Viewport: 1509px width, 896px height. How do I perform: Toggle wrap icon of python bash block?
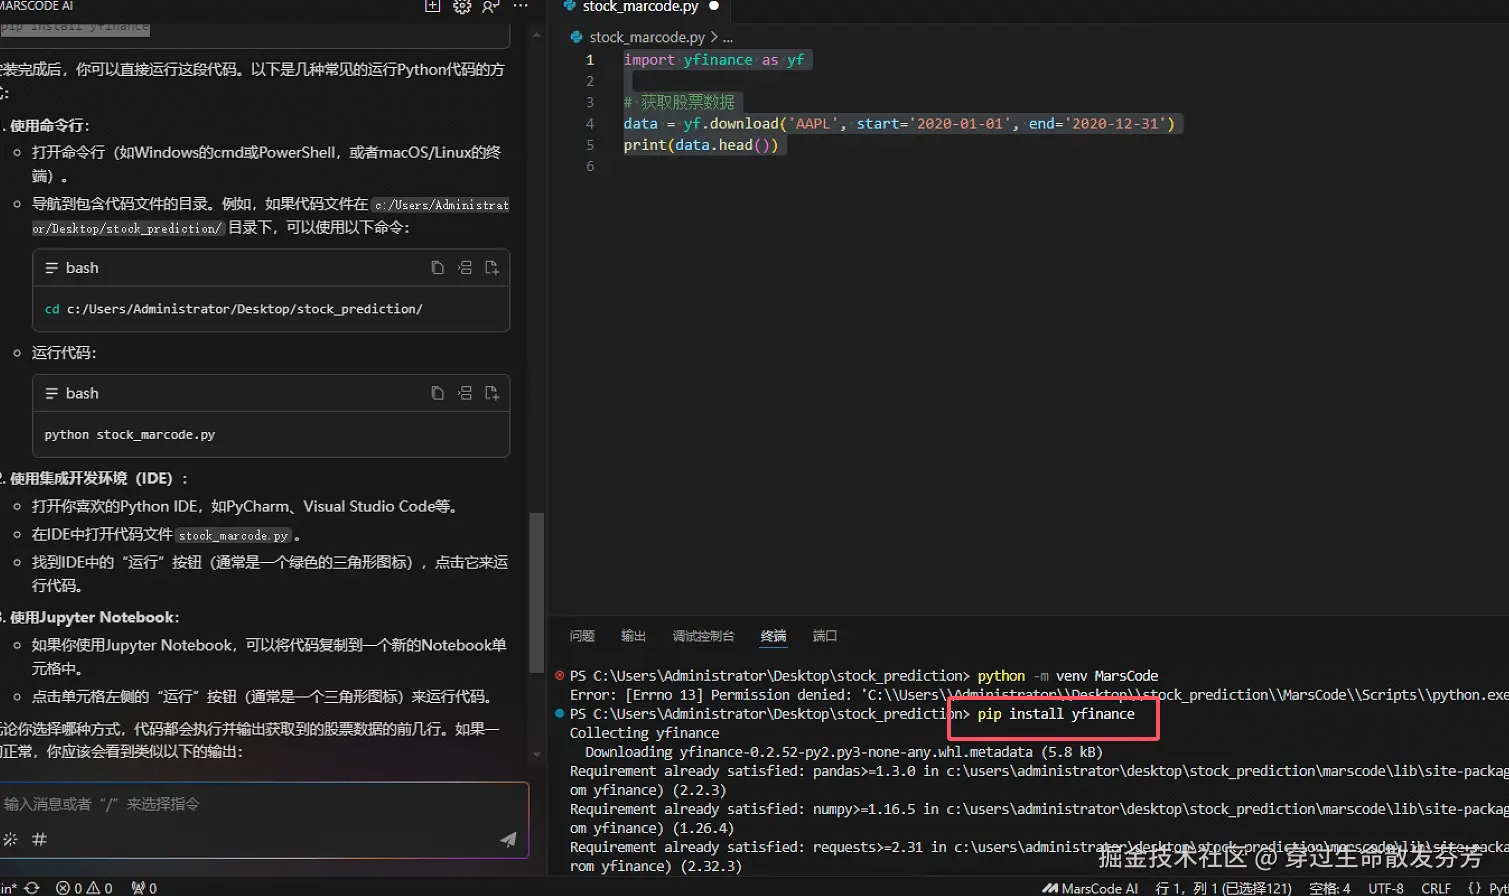click(x=52, y=393)
